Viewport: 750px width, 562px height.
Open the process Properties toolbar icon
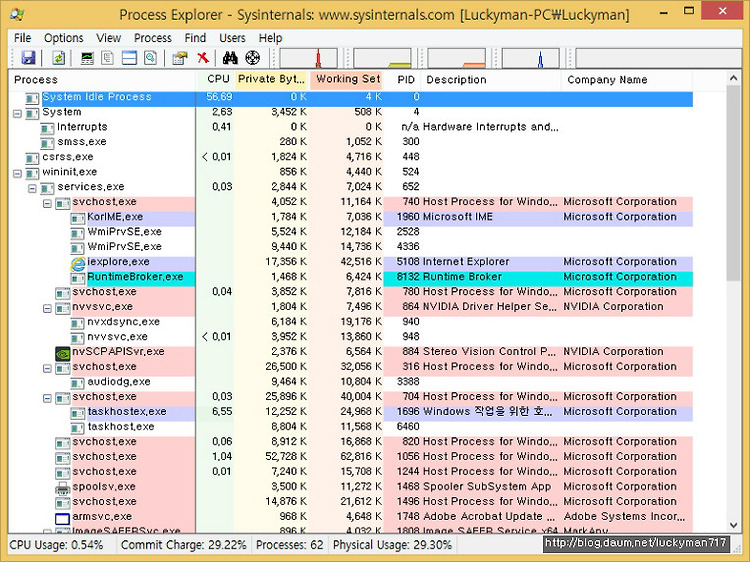click(180, 58)
